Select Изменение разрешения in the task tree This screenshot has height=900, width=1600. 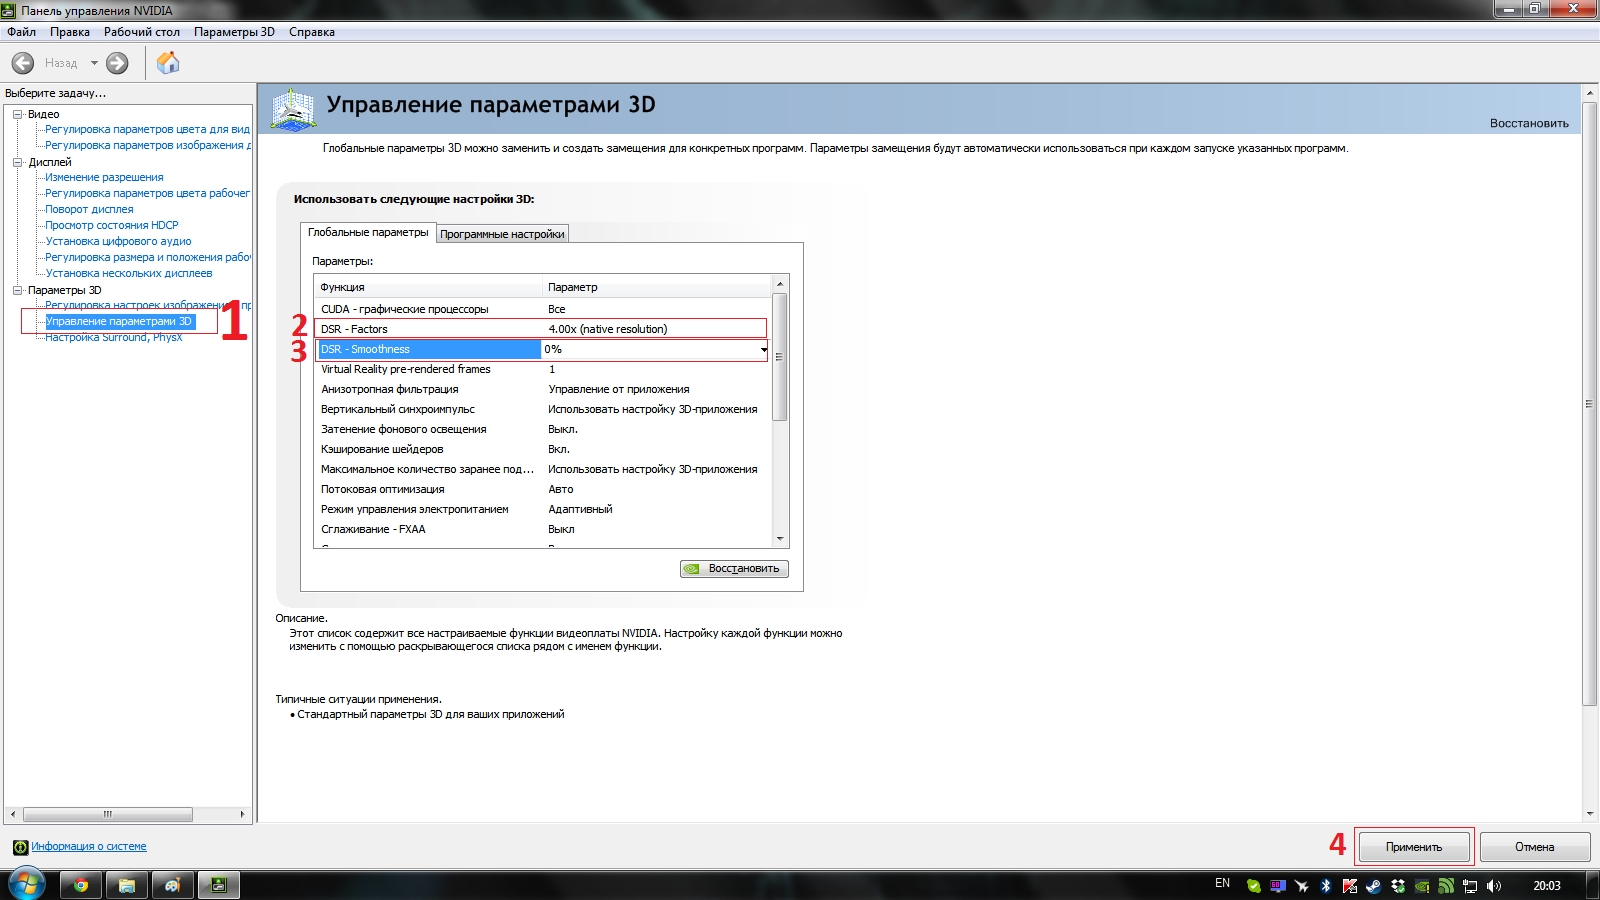[104, 177]
